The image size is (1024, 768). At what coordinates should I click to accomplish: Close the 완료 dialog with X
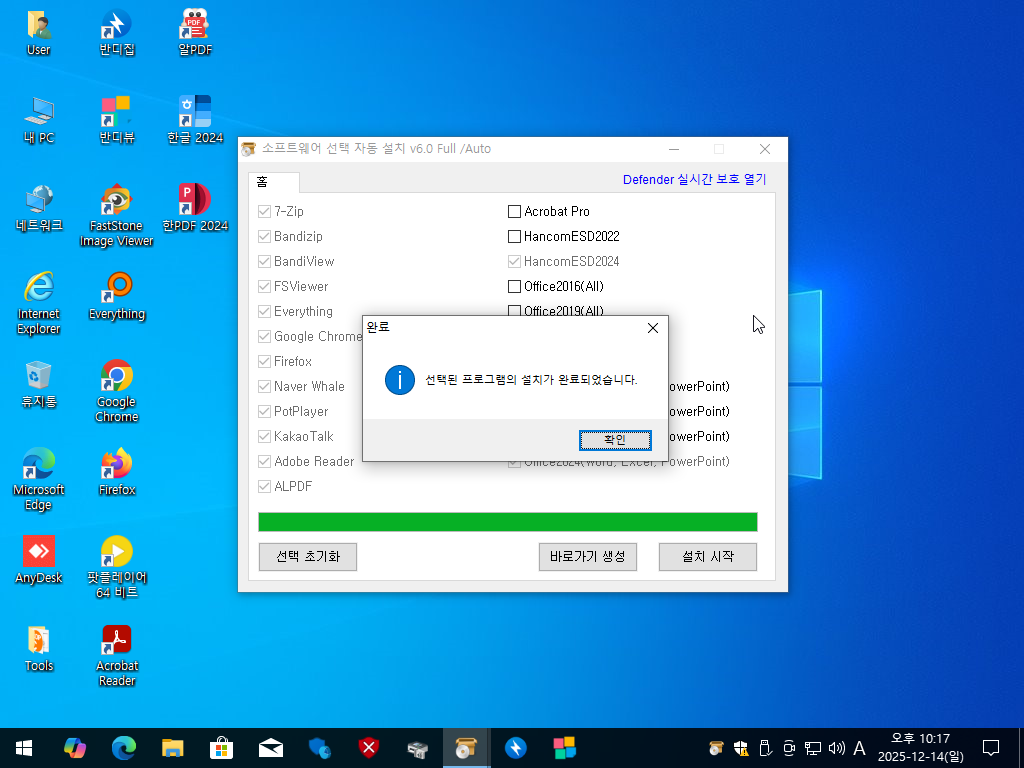click(652, 328)
